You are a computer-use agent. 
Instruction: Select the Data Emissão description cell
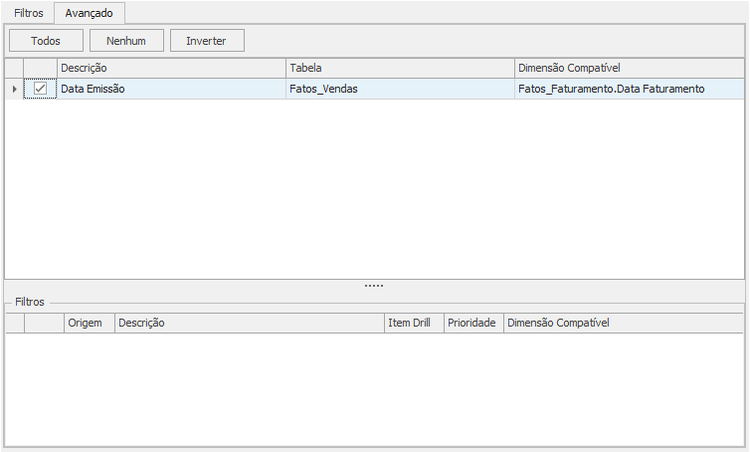point(171,89)
